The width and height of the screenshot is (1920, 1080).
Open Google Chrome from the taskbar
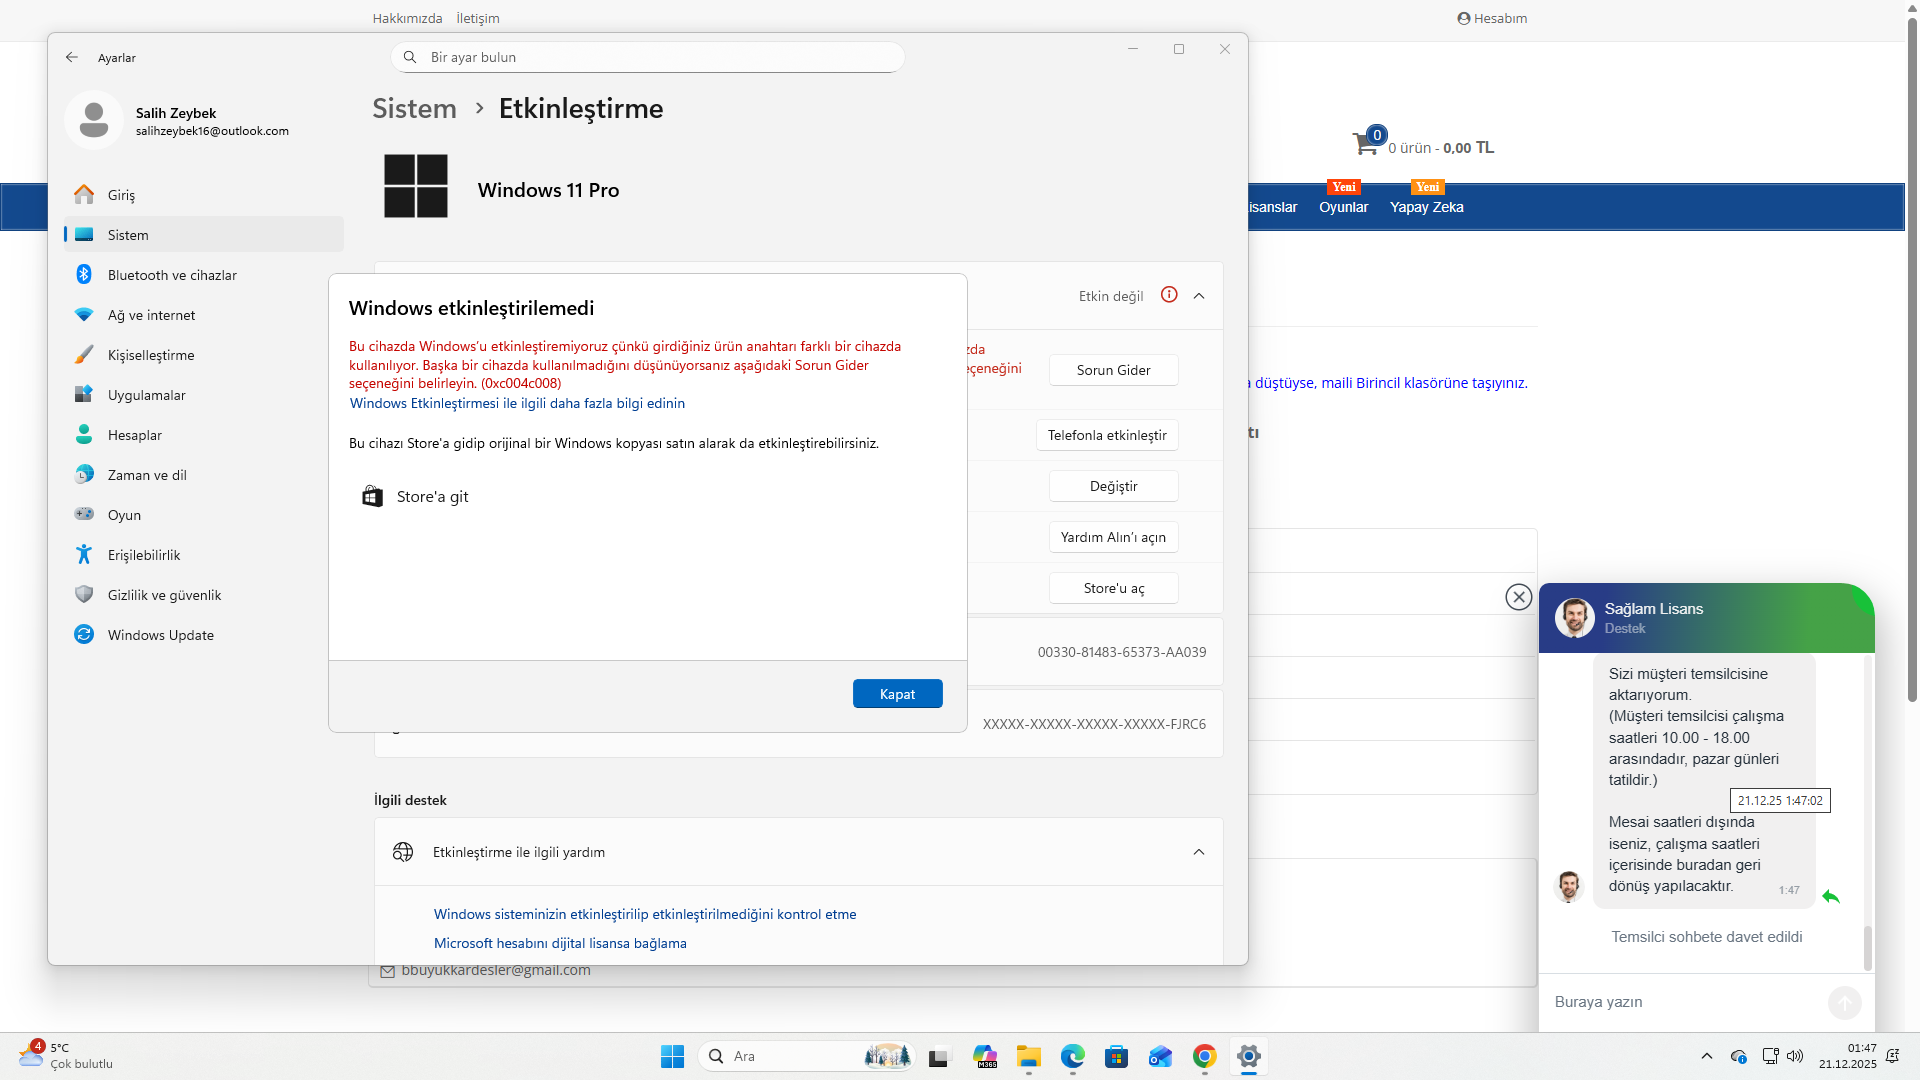click(1205, 1056)
